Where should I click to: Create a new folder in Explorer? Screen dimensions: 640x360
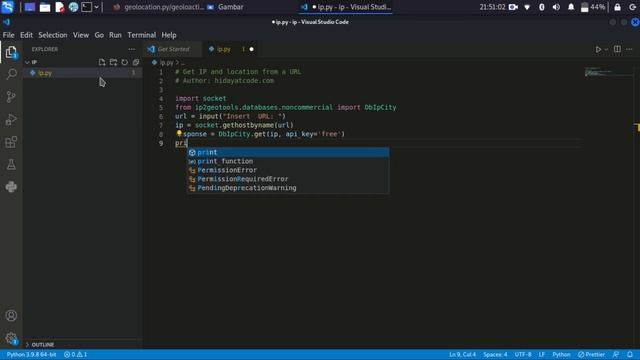pyautogui.click(x=113, y=62)
